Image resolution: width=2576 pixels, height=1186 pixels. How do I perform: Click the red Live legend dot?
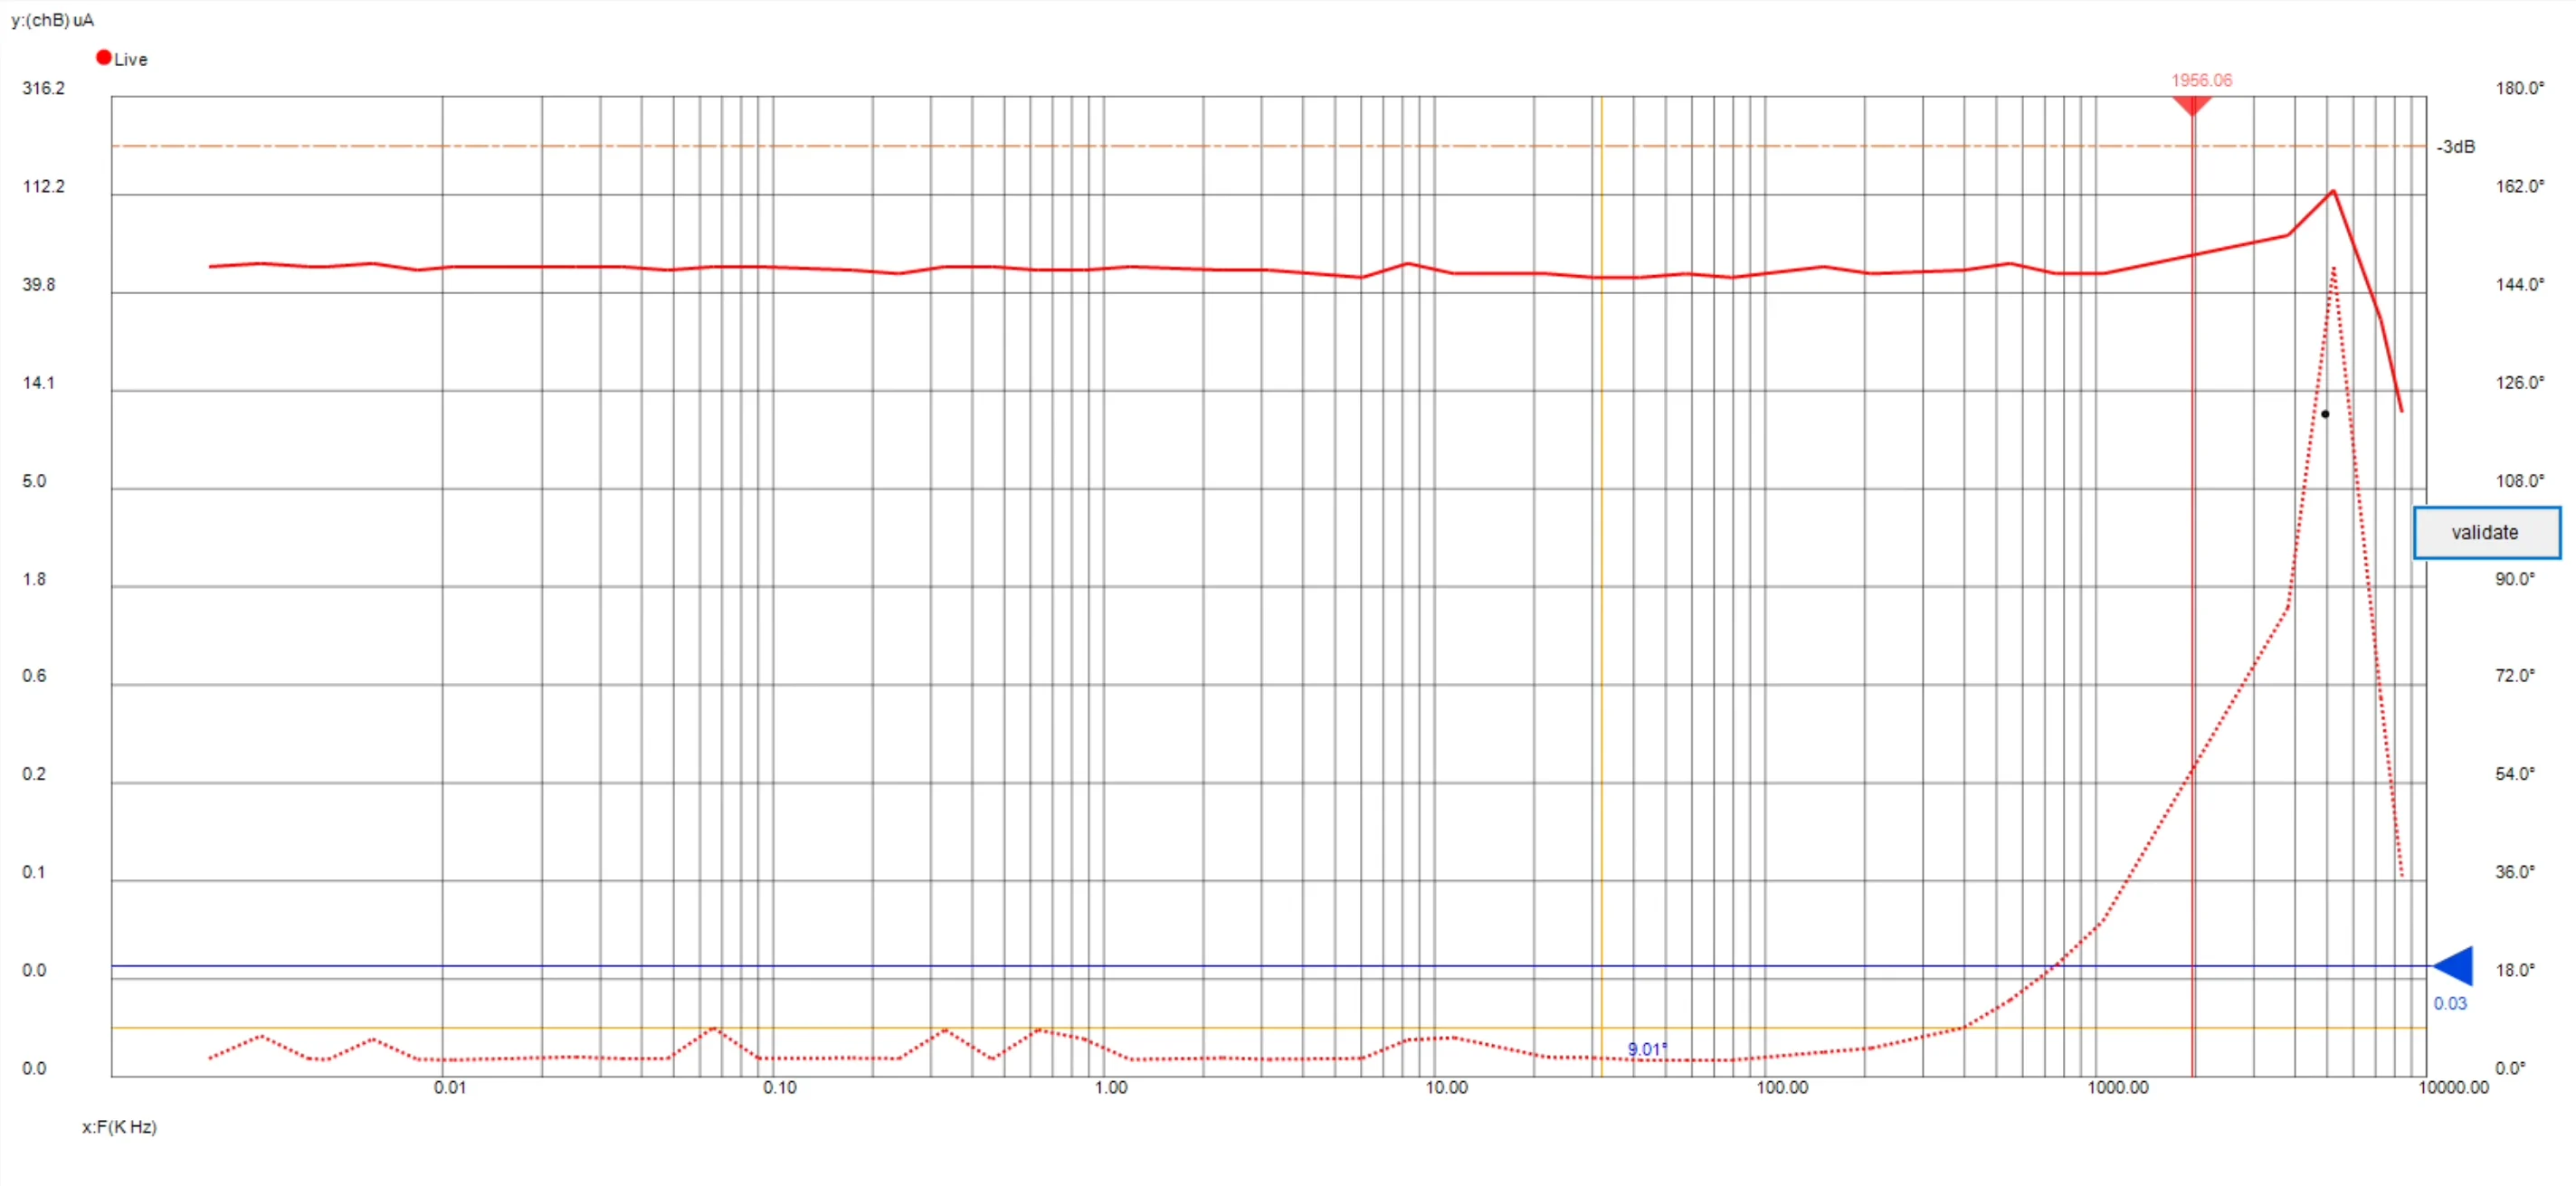tap(103, 58)
